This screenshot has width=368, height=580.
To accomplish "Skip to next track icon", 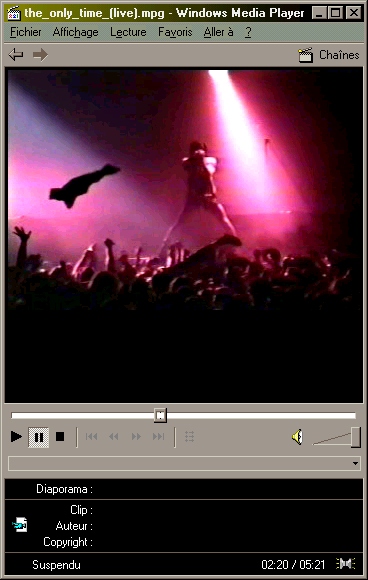I will [x=159, y=437].
